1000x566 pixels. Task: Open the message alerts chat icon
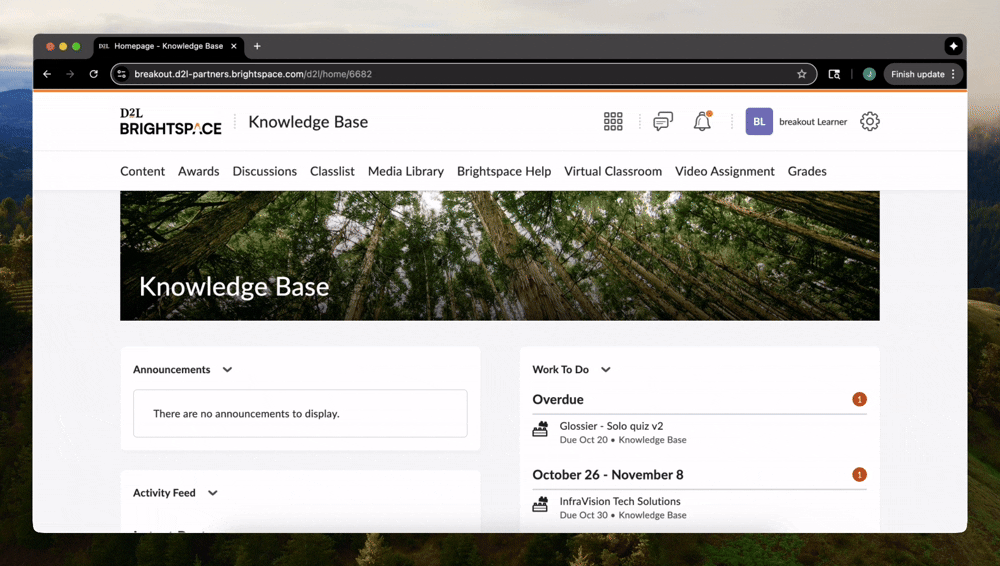pos(663,121)
